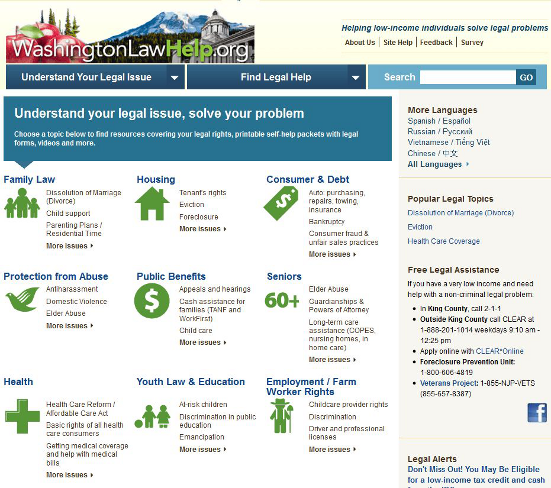
Task: Click the Youth Law children icon
Action: (x=152, y=417)
